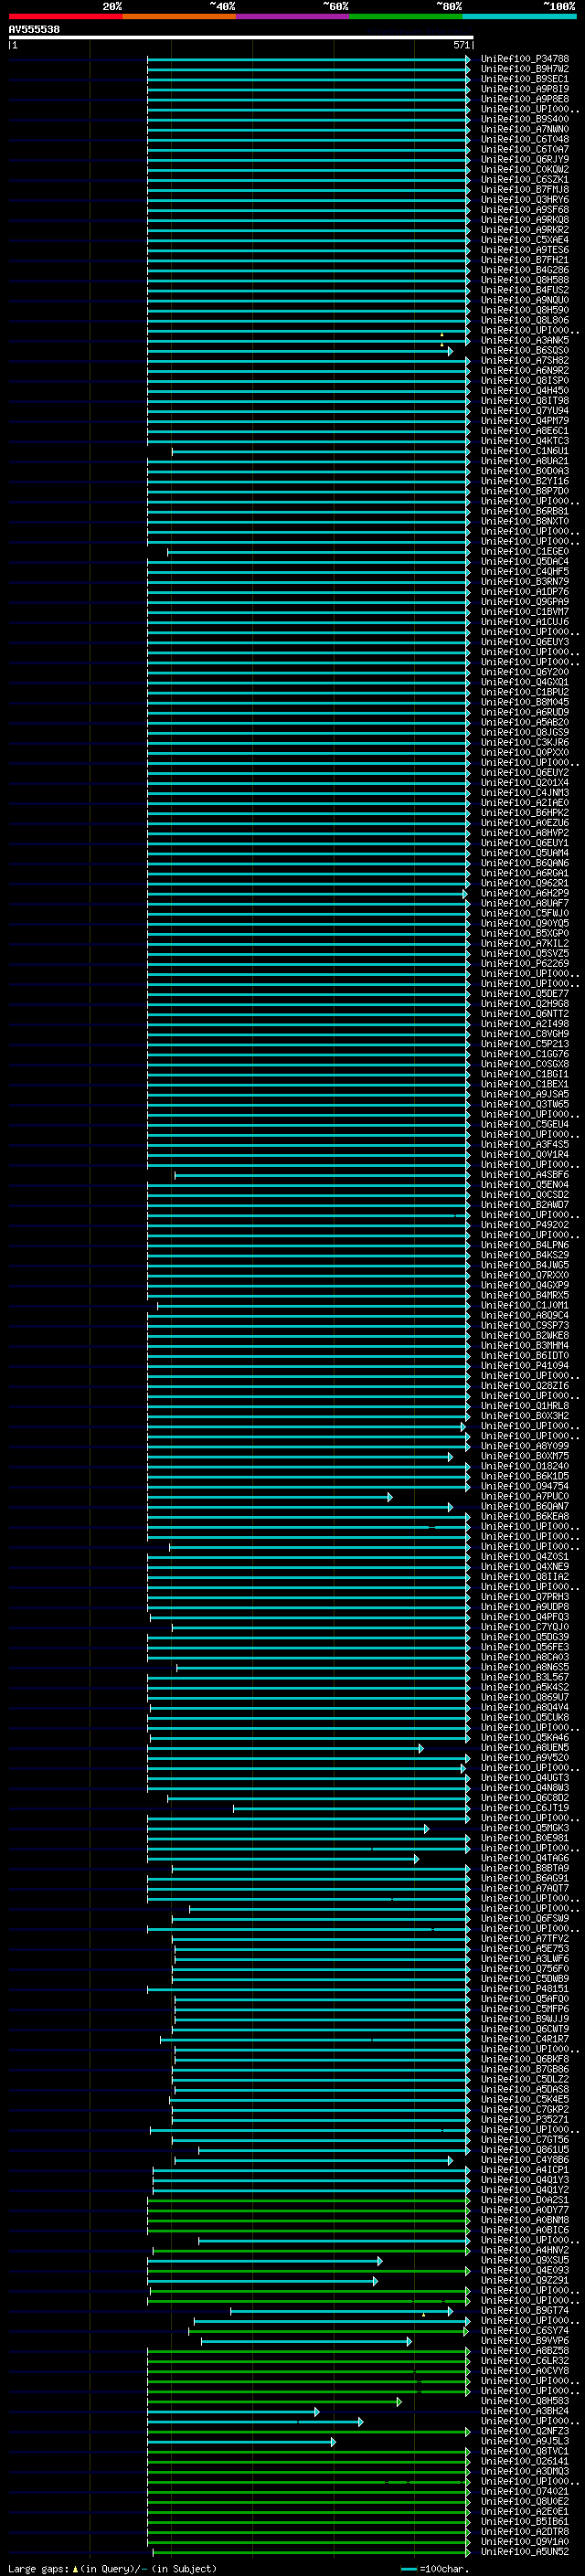Select hit label UniRef100_Q2NFZ3
Image resolution: width=585 pixels, height=2576 pixels.
tap(524, 2431)
